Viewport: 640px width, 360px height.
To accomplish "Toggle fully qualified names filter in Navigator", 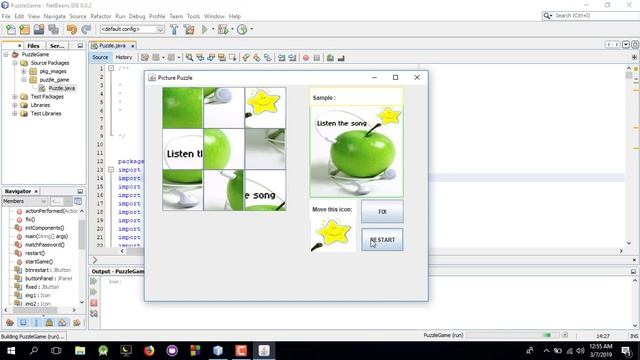I will (76, 322).
